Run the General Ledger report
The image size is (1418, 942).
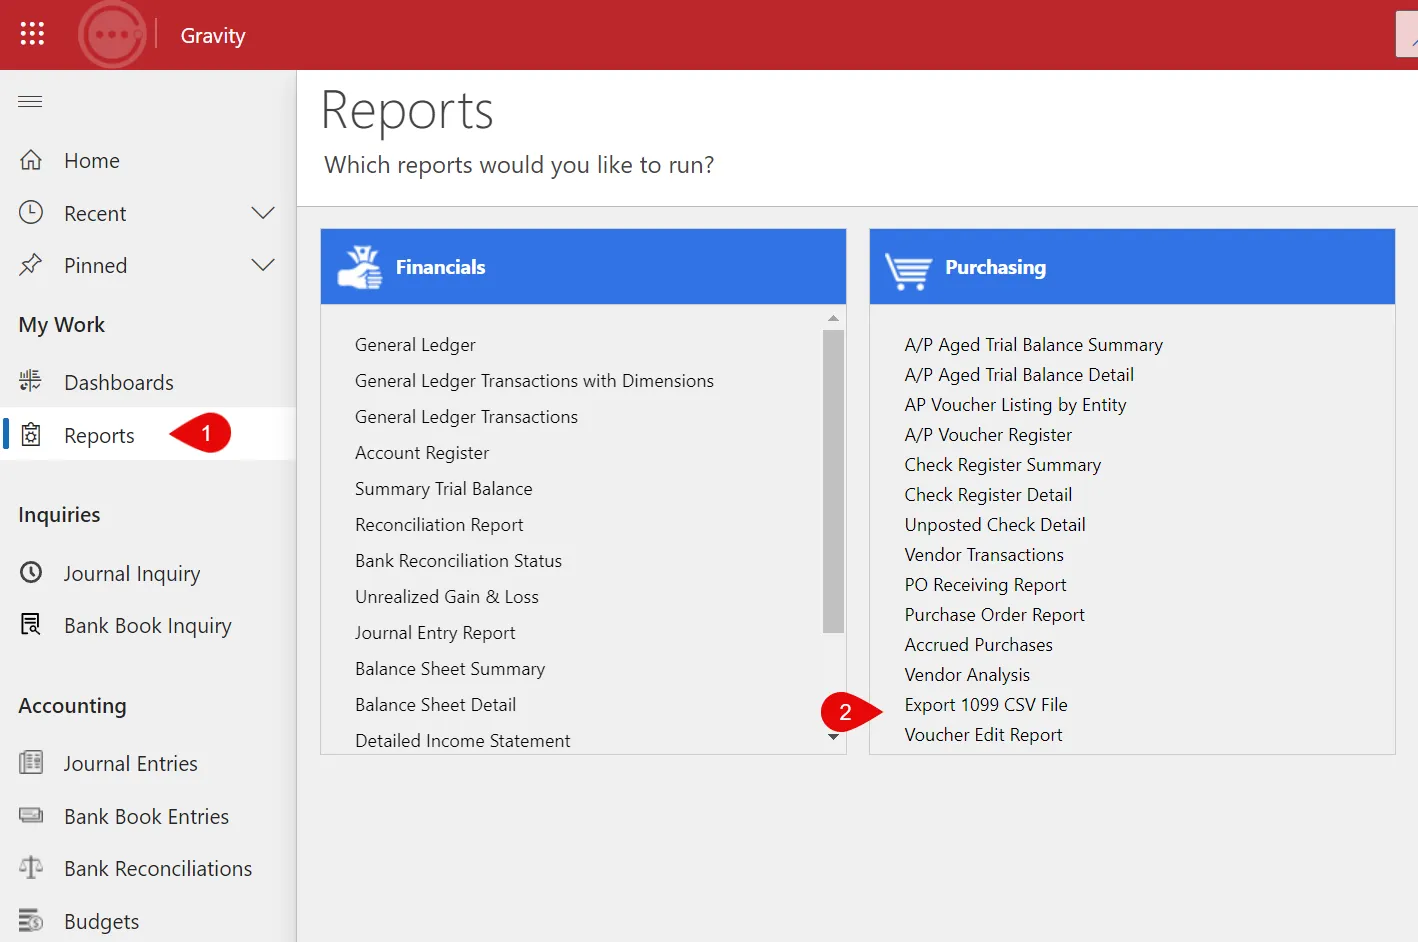(x=415, y=345)
